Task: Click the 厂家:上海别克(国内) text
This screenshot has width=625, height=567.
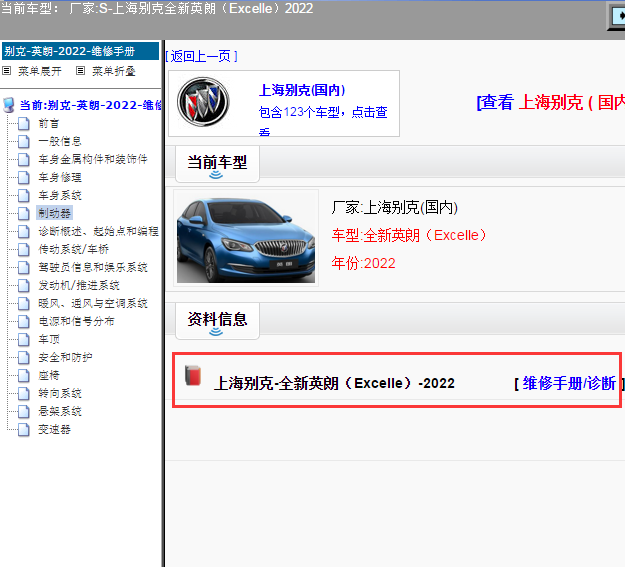Action: (x=395, y=207)
